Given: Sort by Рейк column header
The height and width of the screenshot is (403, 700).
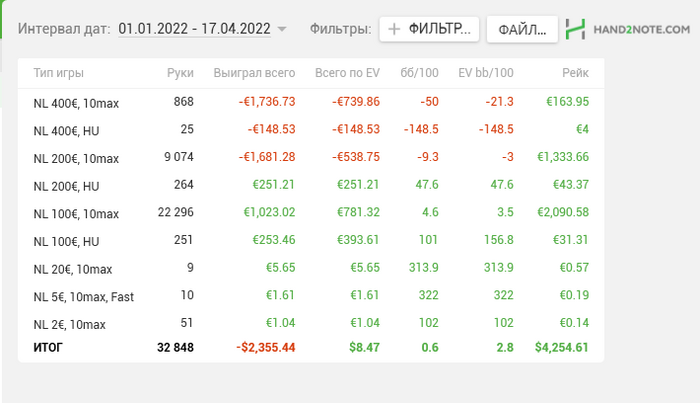Looking at the screenshot, I should click(x=574, y=73).
